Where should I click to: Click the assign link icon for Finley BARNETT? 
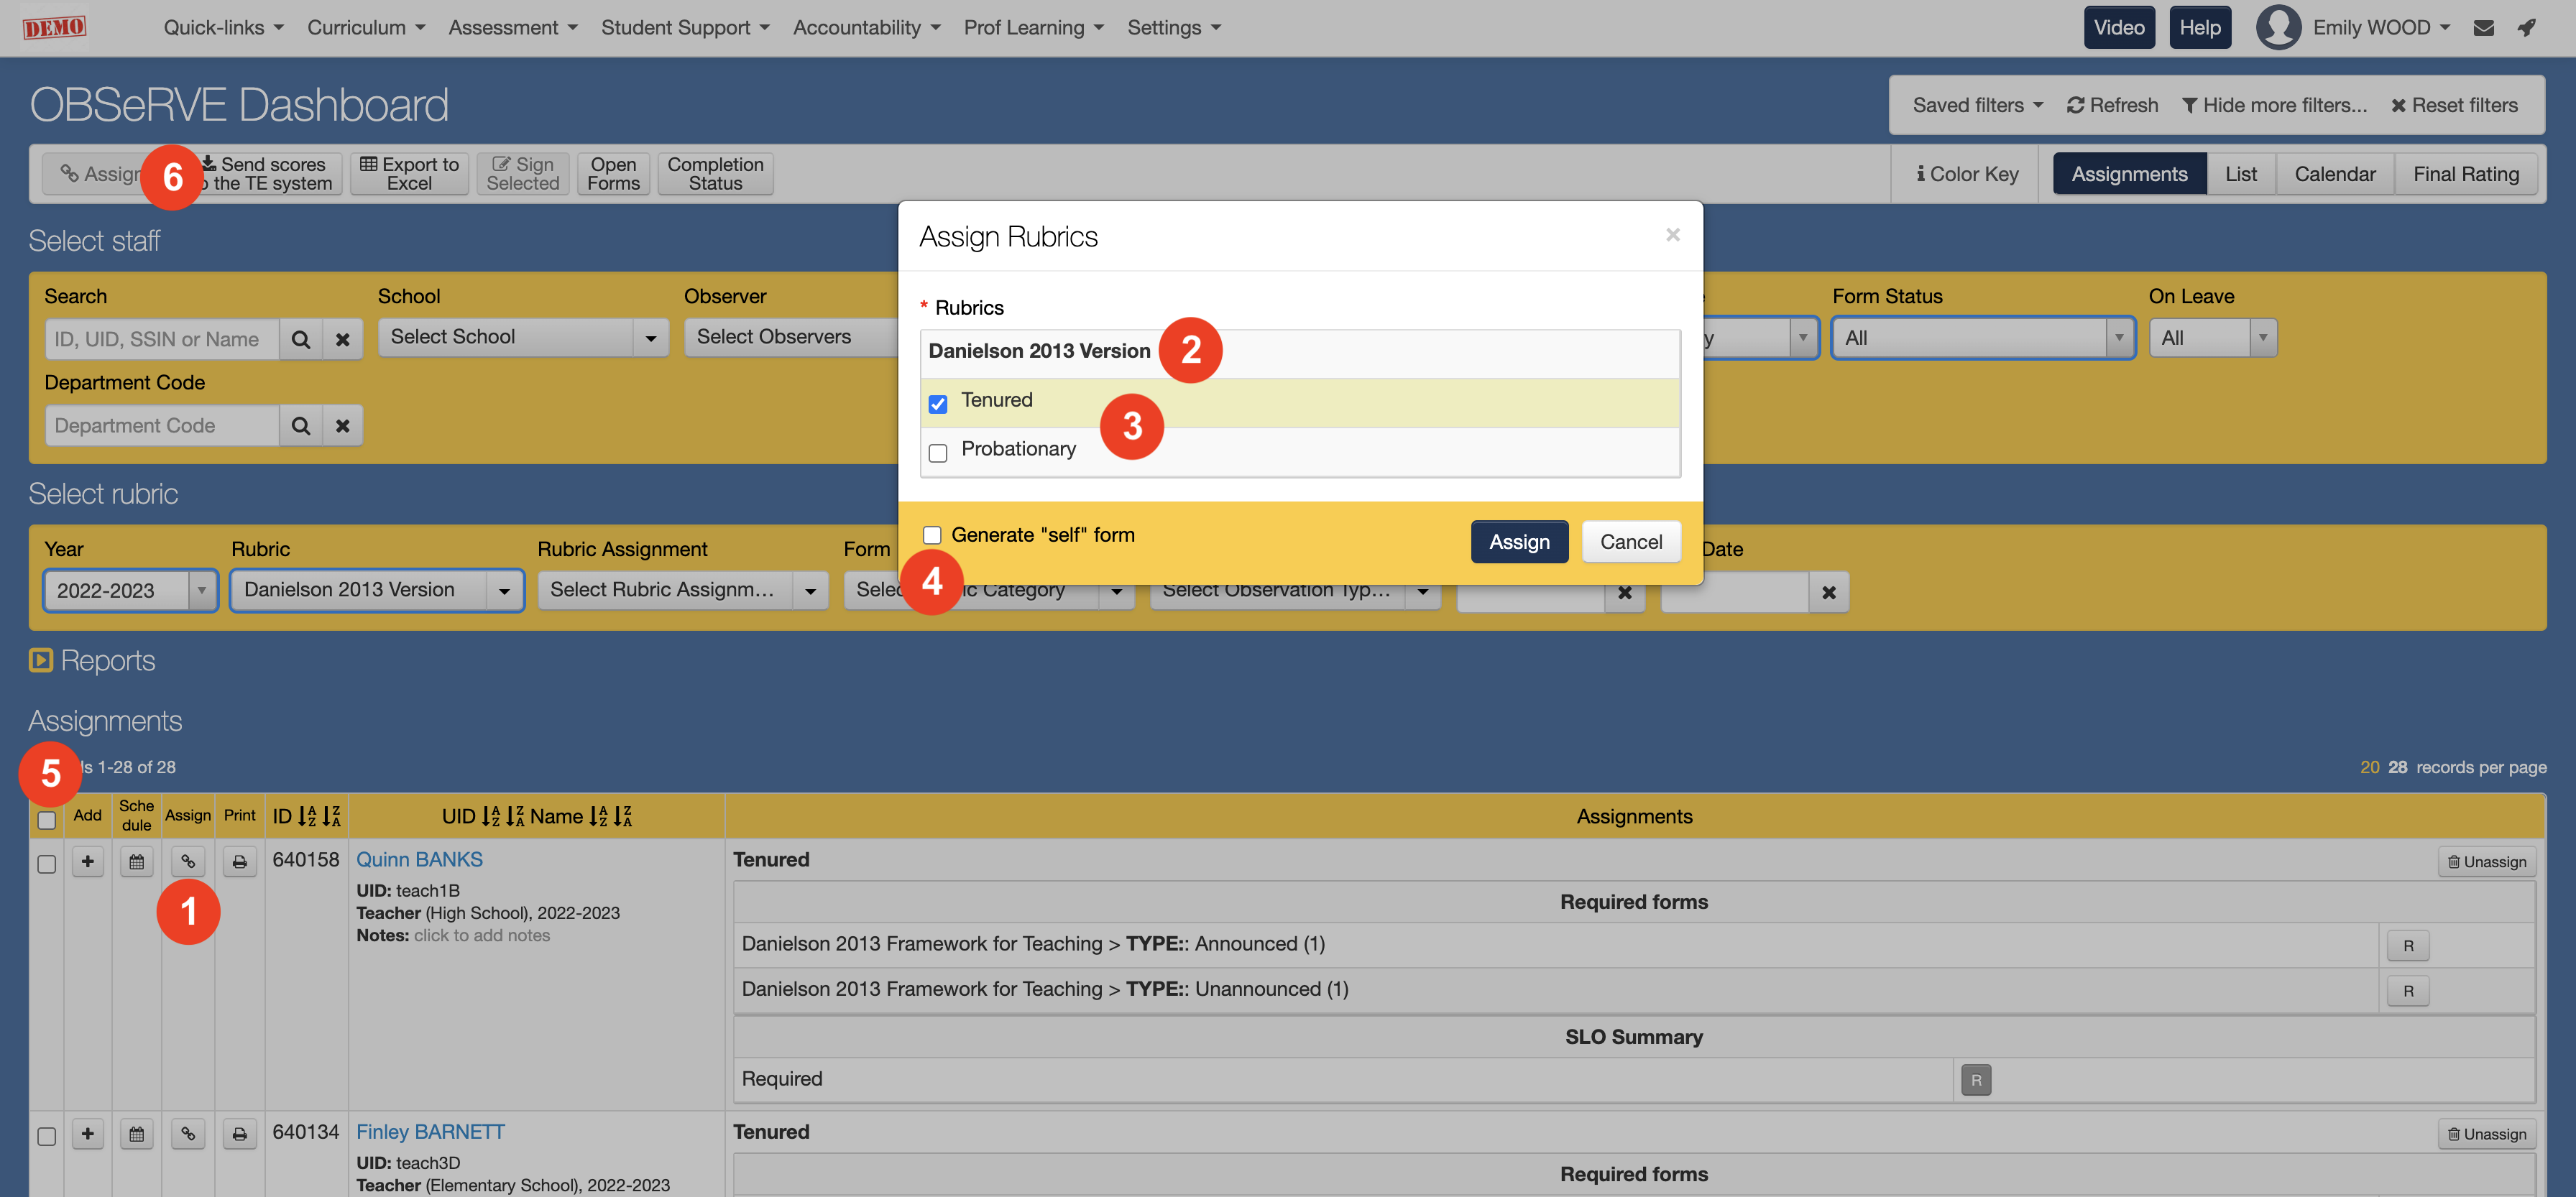click(188, 1133)
